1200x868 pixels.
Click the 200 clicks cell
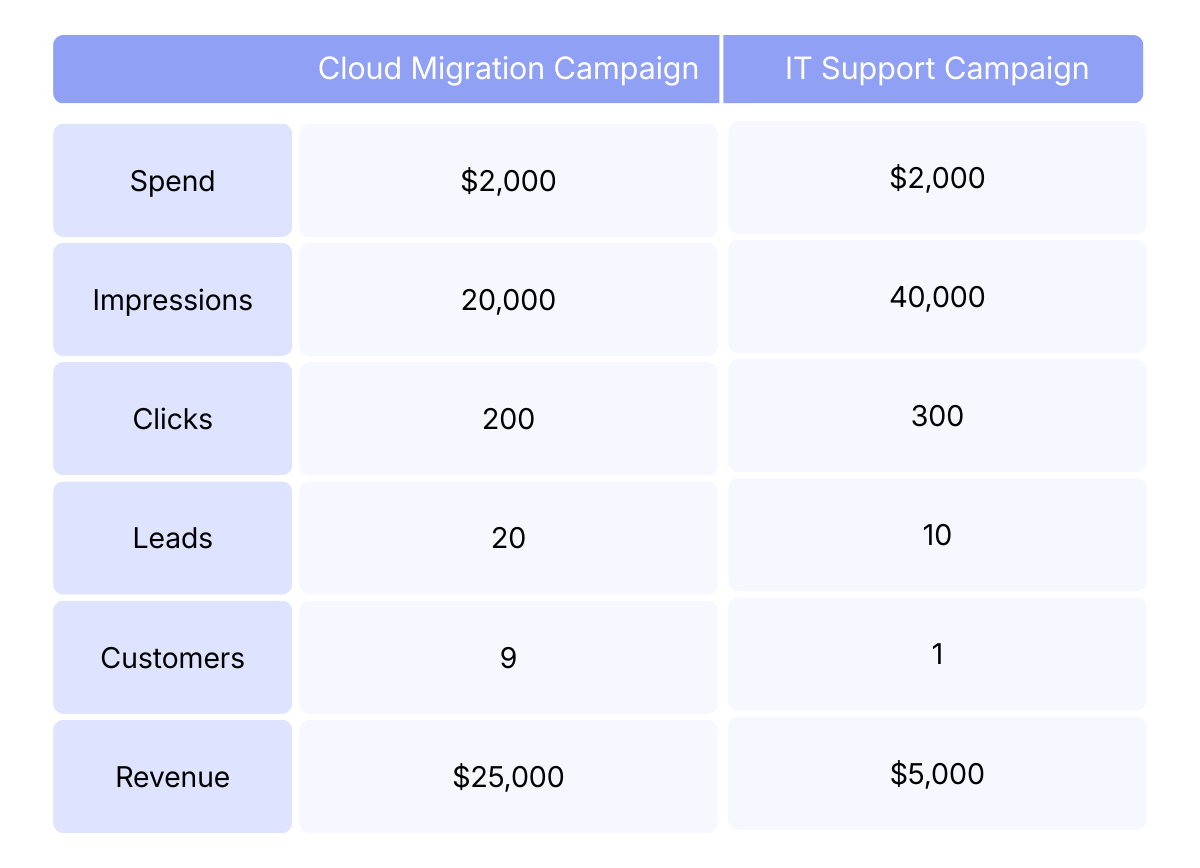point(508,419)
